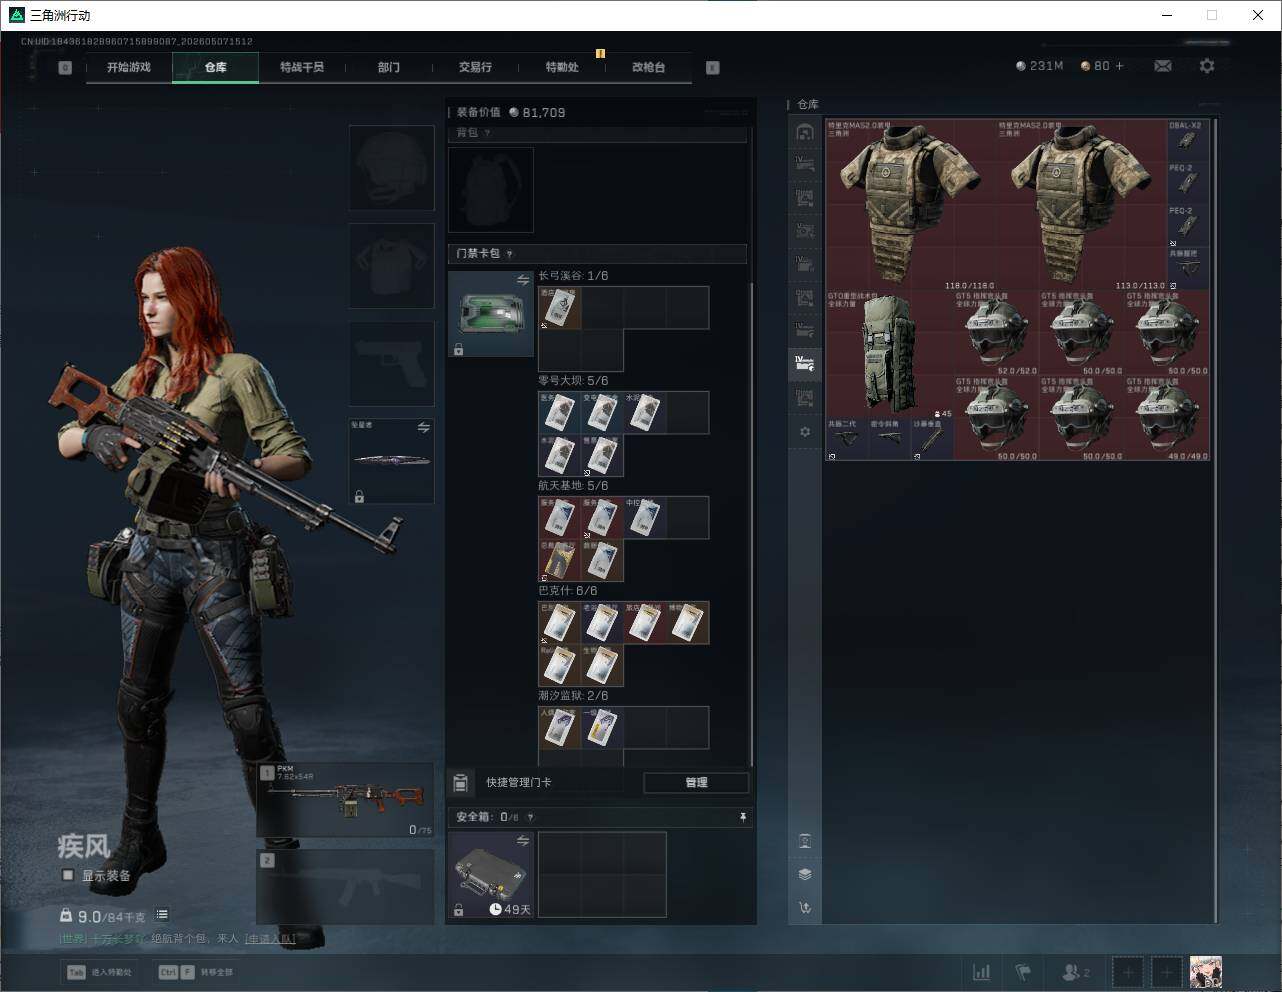This screenshot has height=992, width=1282.
Task: Select the helmet with 49.0/49.0 durability
Action: click(1167, 418)
